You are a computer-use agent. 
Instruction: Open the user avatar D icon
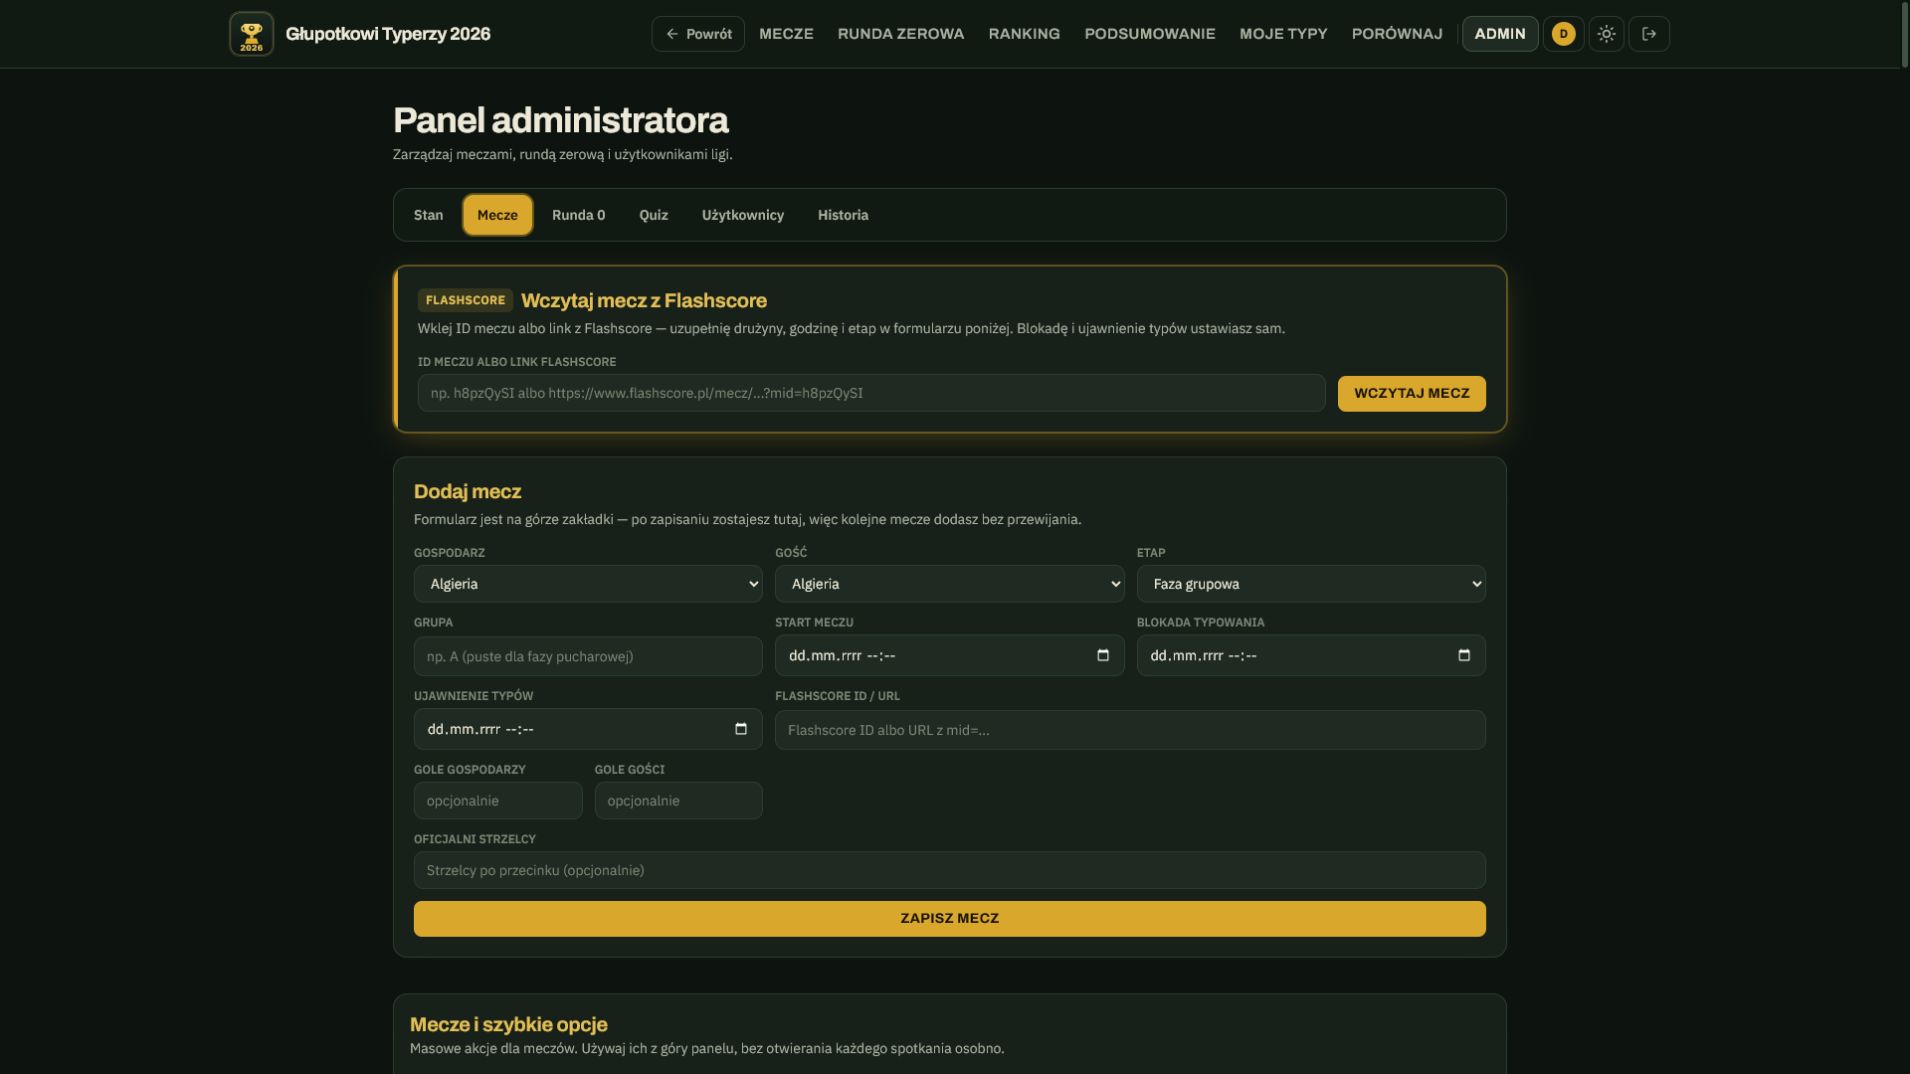1563,34
